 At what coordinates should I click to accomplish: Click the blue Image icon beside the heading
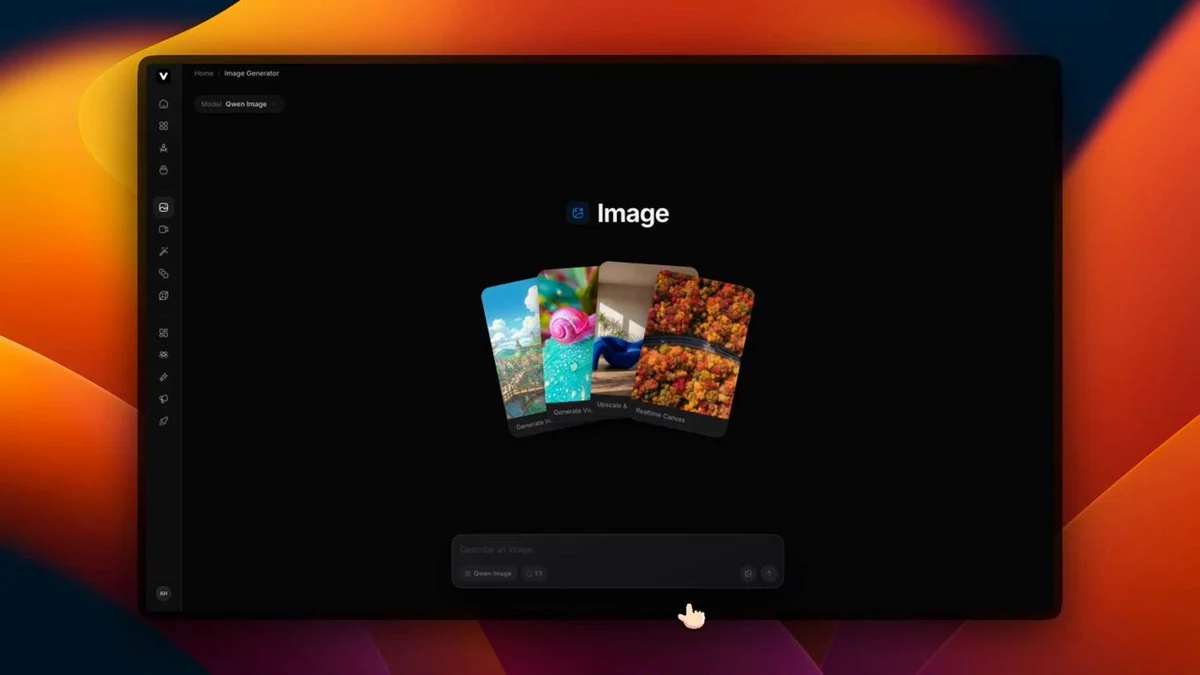click(577, 213)
